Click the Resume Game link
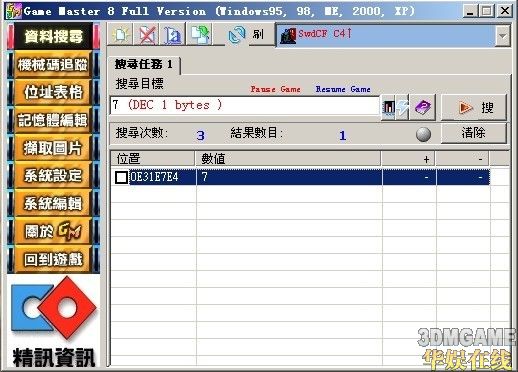 [343, 89]
